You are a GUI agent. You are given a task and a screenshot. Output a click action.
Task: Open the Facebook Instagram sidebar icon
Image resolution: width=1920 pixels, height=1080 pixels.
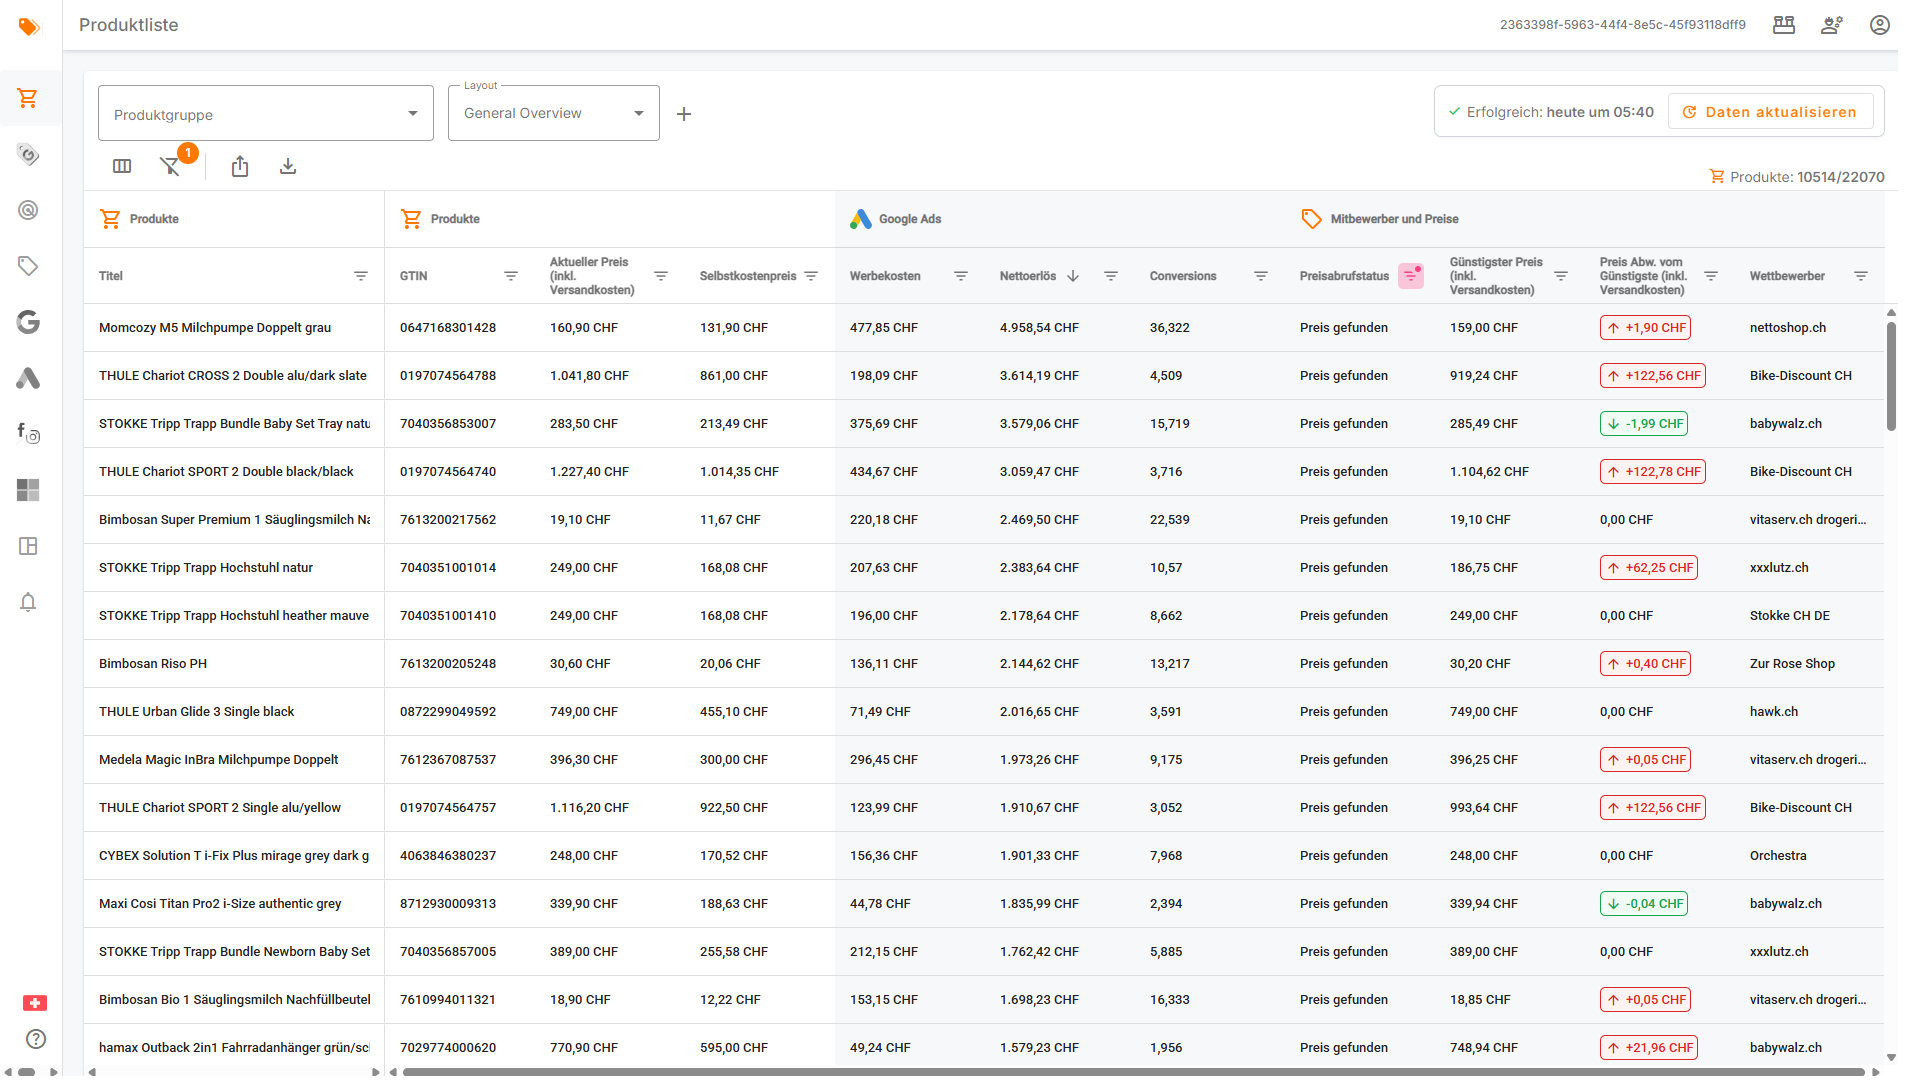[28, 433]
